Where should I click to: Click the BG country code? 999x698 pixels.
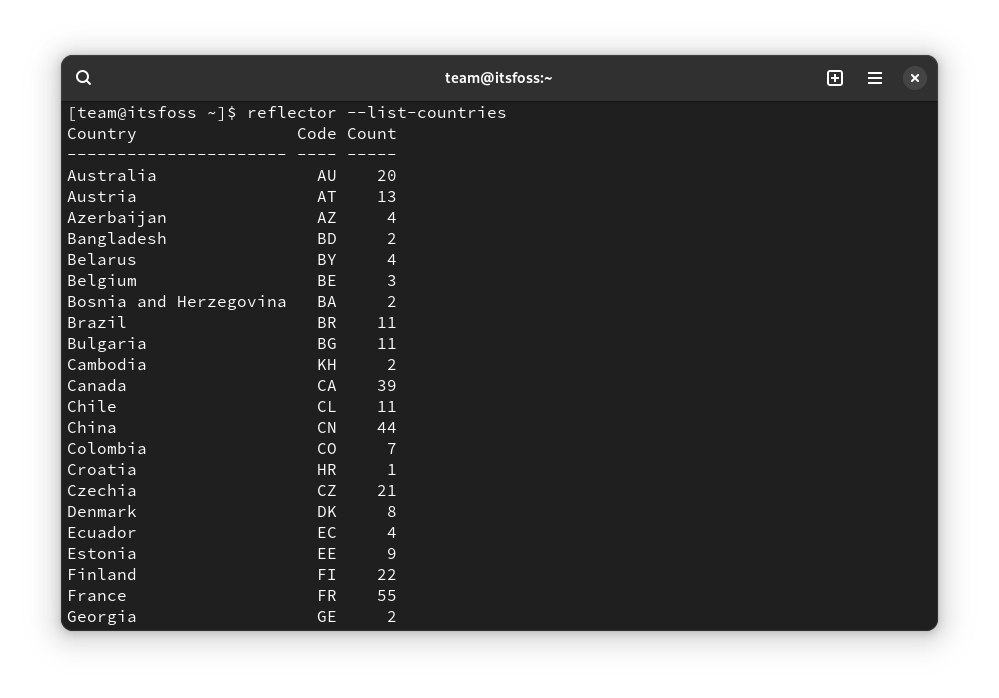[327, 344]
